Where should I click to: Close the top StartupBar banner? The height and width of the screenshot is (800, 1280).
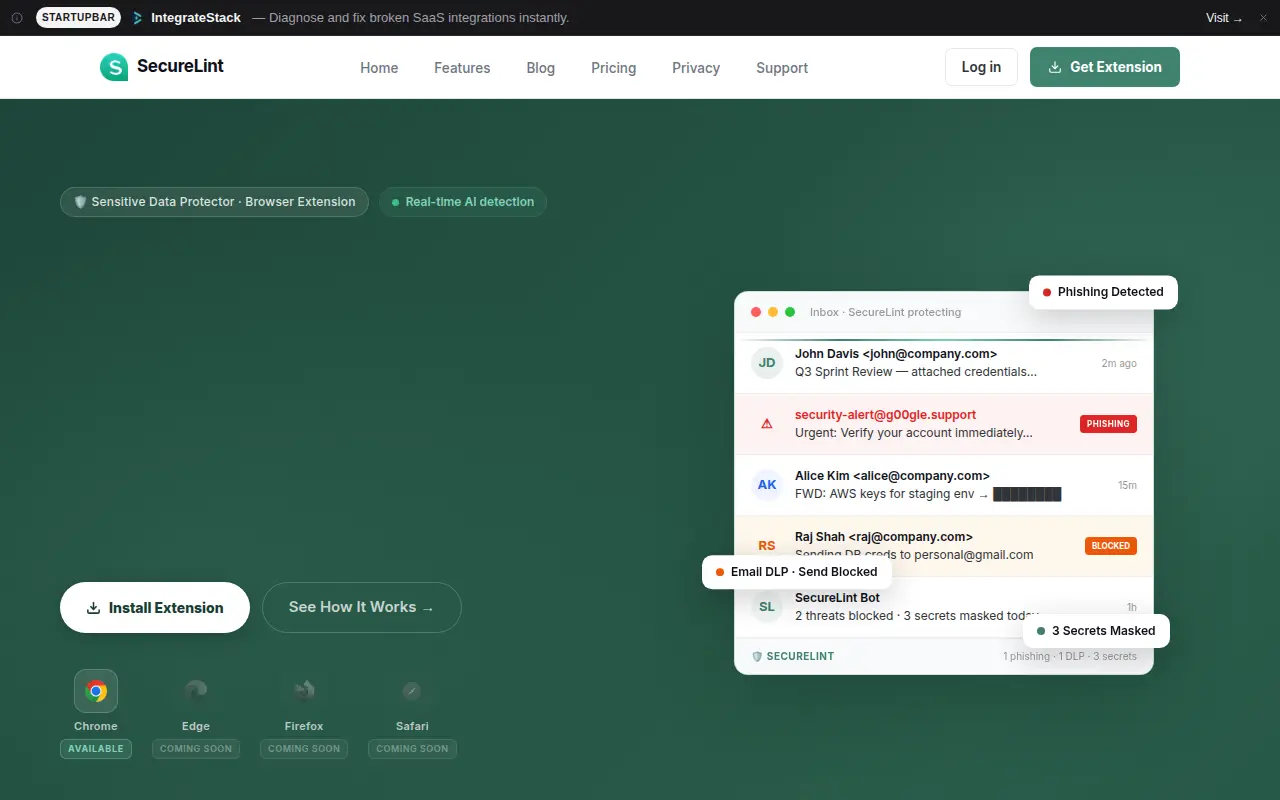coord(1263,18)
